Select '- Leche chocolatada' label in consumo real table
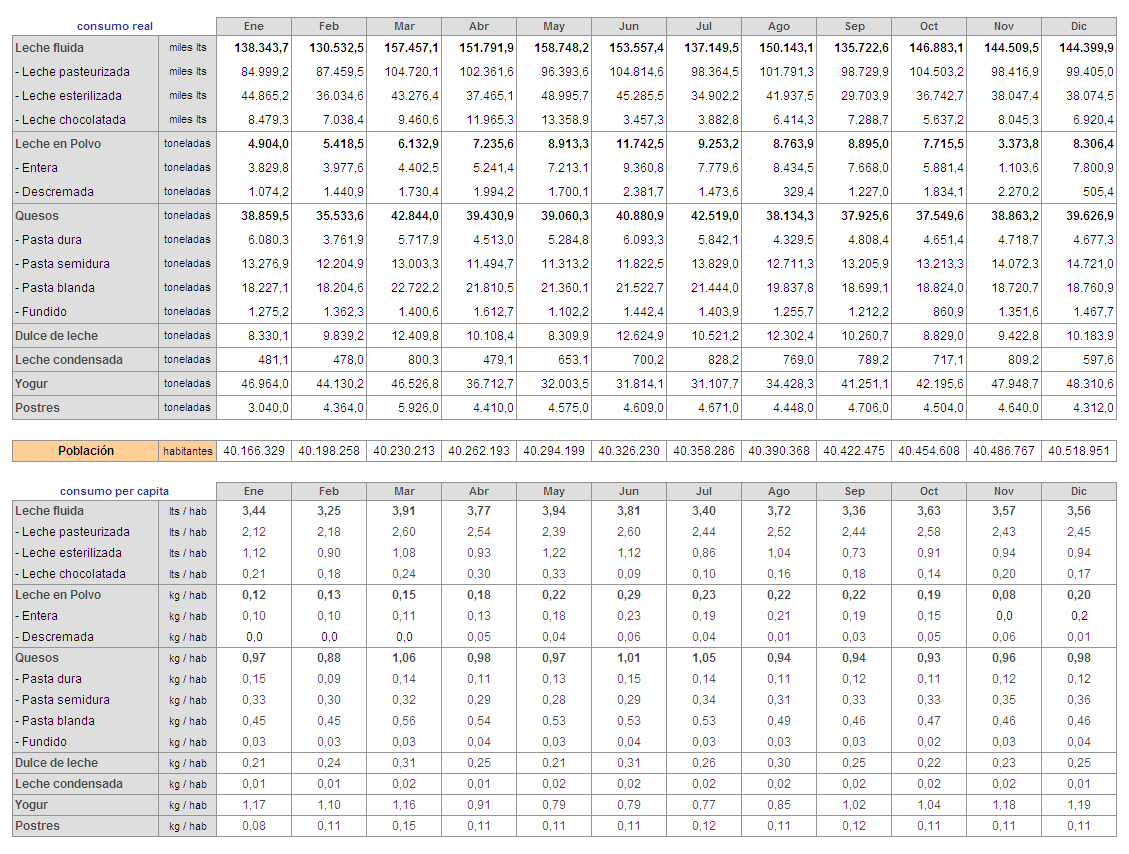 [x=71, y=120]
